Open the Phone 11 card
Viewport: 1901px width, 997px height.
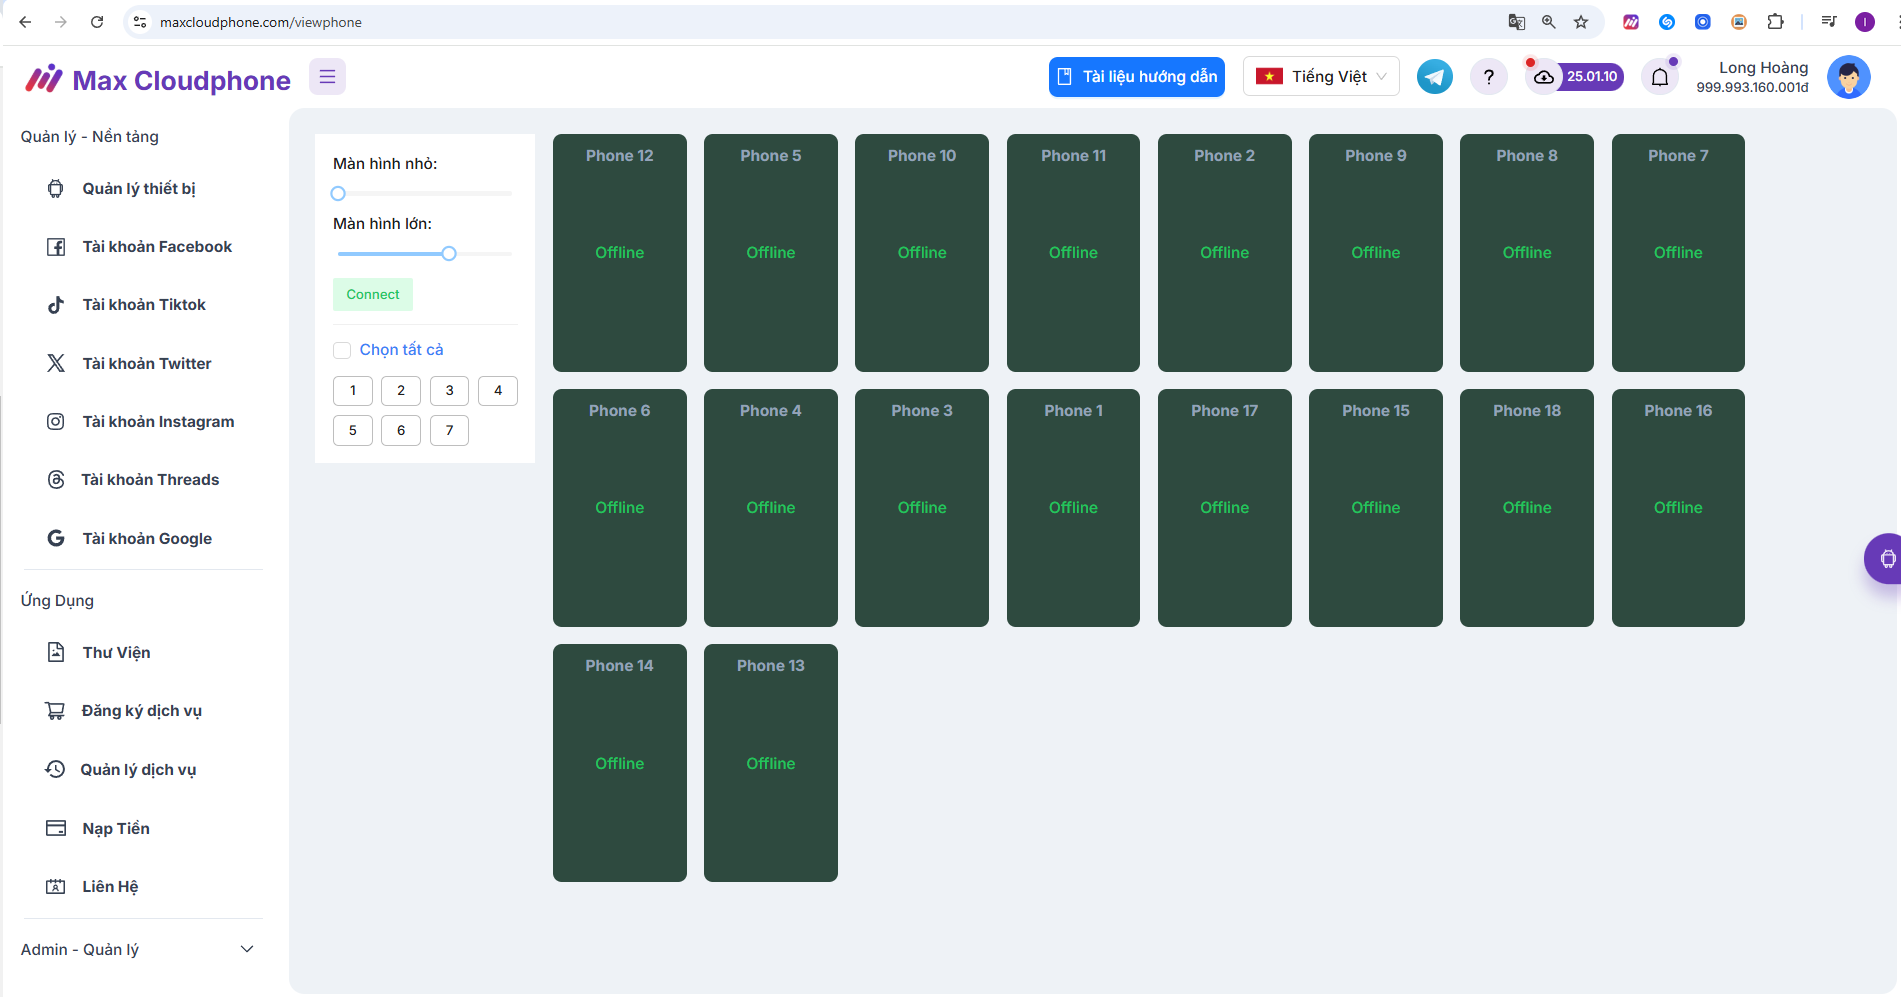[x=1073, y=253]
